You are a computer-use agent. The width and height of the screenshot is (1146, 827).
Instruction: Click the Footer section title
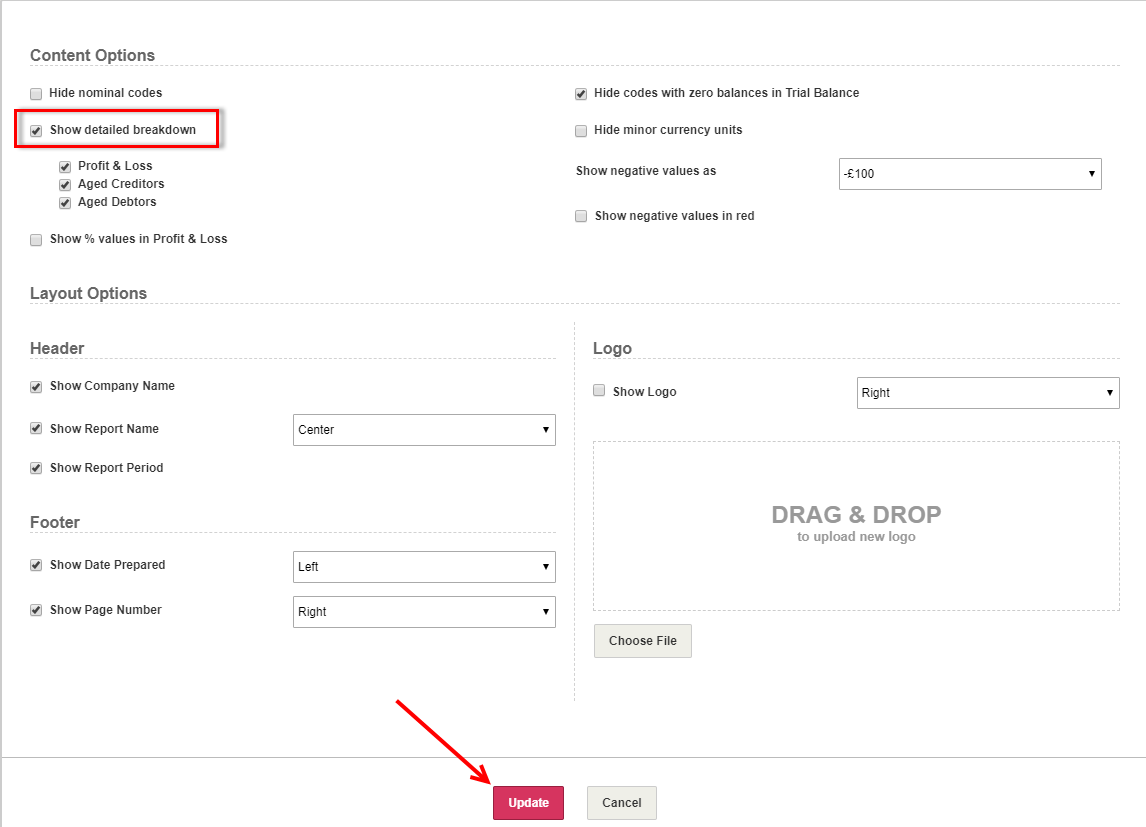55,522
